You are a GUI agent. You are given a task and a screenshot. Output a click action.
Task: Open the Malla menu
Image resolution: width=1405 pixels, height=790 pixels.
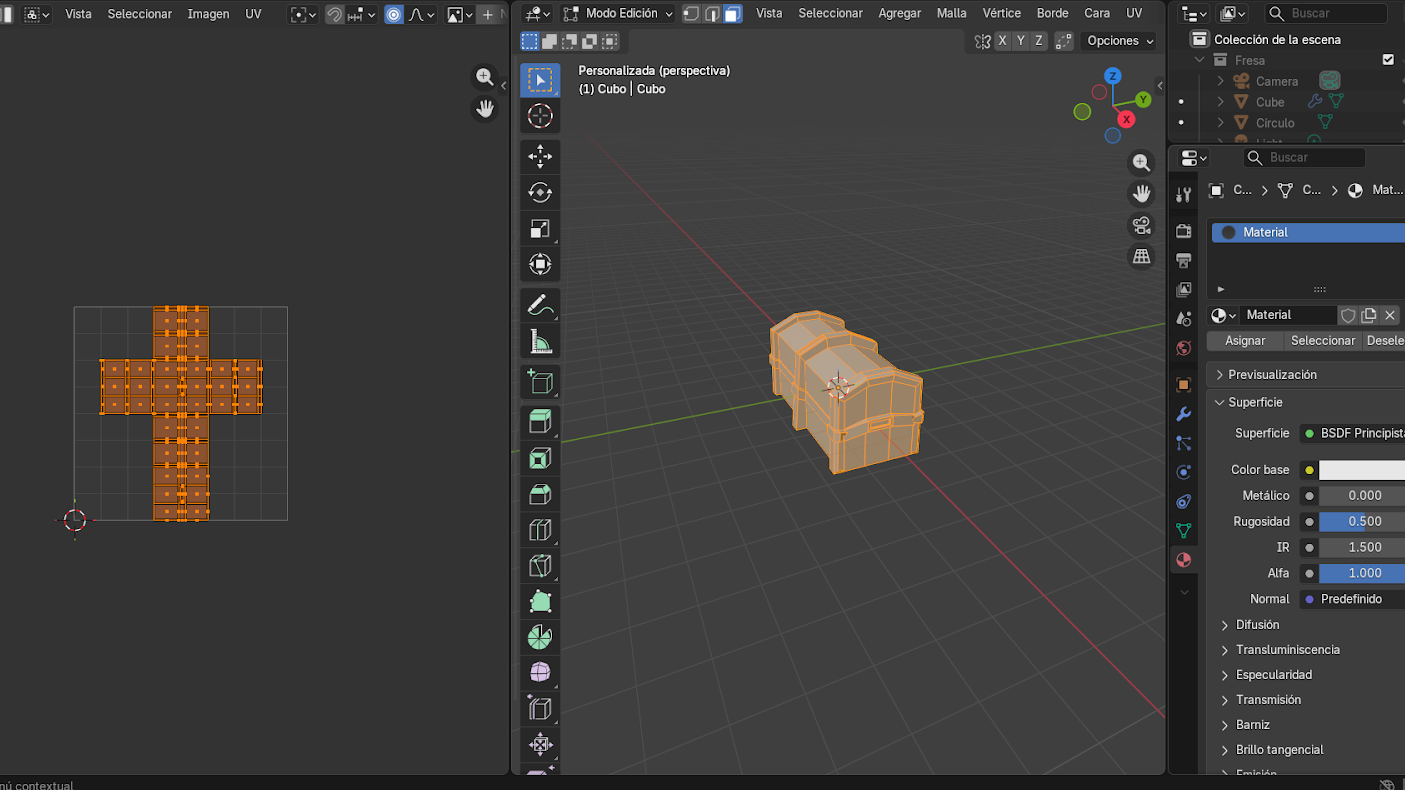coord(951,14)
